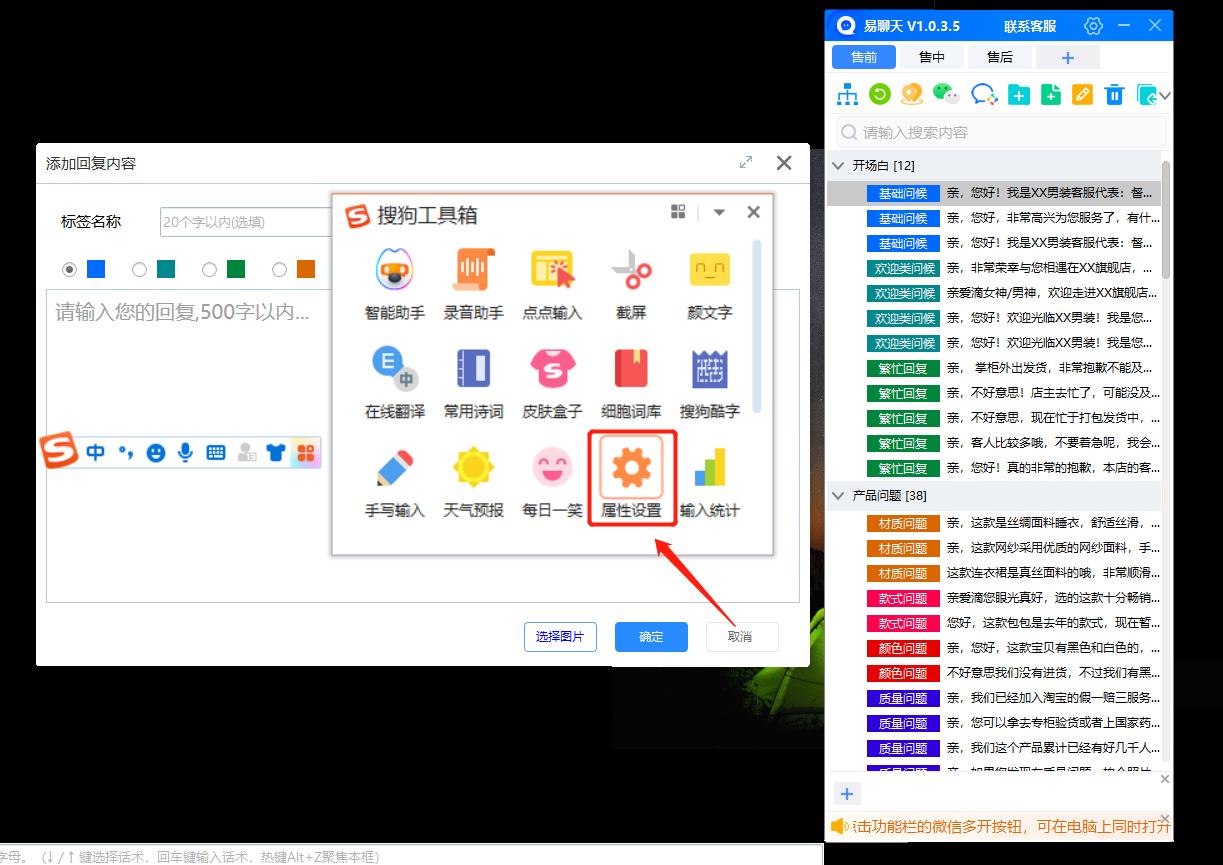This screenshot has width=1223, height=865.
Task: Confirm with the 确定 button
Action: [x=651, y=637]
